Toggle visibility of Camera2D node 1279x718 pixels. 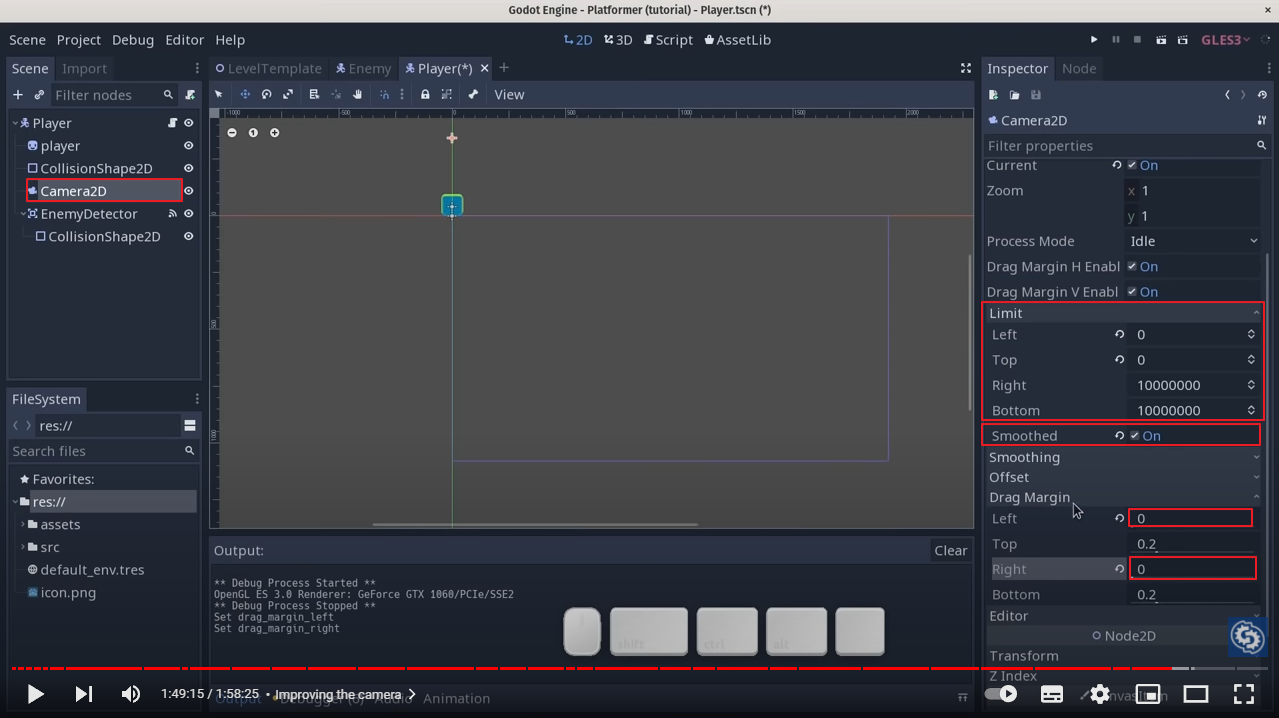[188, 191]
